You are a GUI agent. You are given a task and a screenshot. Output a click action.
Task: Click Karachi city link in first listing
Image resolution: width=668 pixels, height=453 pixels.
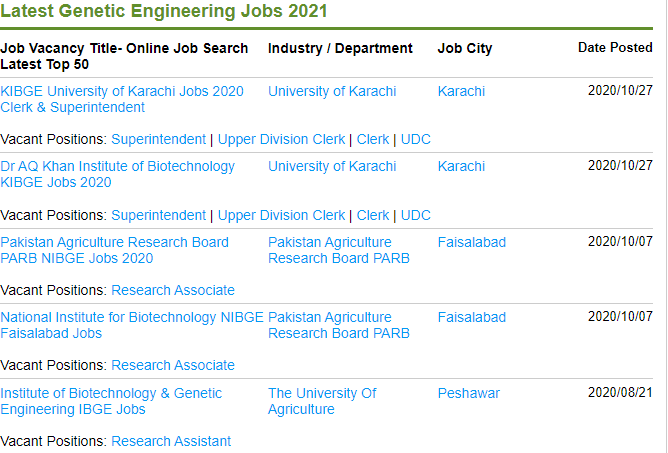(461, 91)
